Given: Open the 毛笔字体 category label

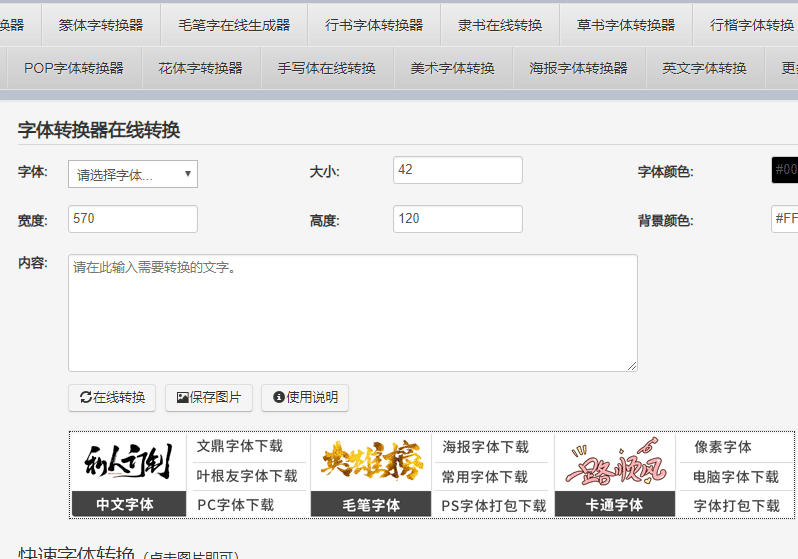Looking at the screenshot, I should 371,505.
